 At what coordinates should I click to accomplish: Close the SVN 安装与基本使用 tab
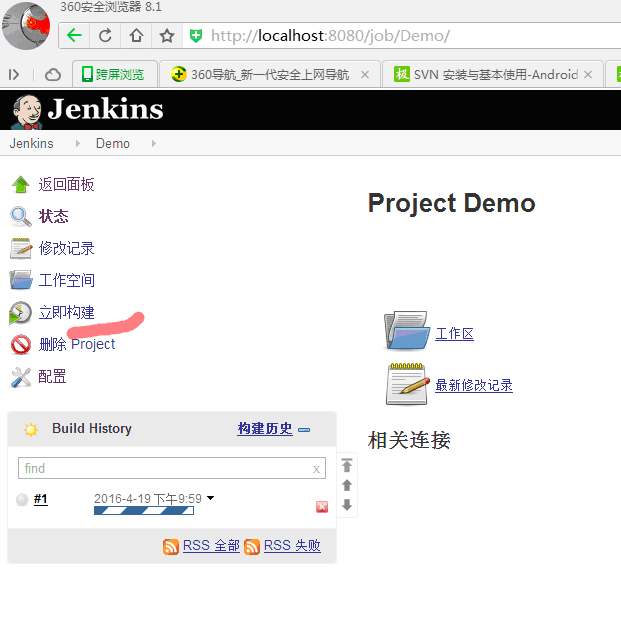coord(588,75)
